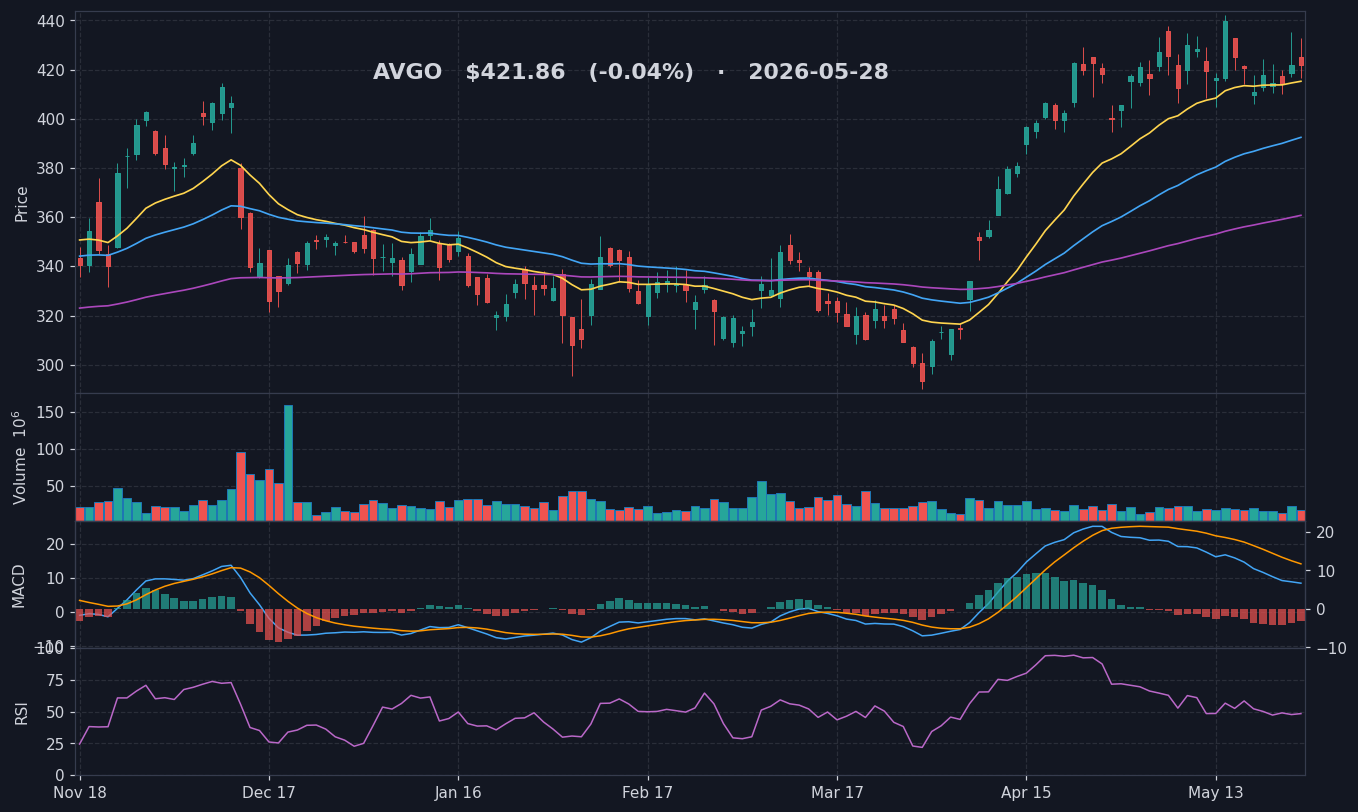Click the 400 price tick label

coord(50,119)
